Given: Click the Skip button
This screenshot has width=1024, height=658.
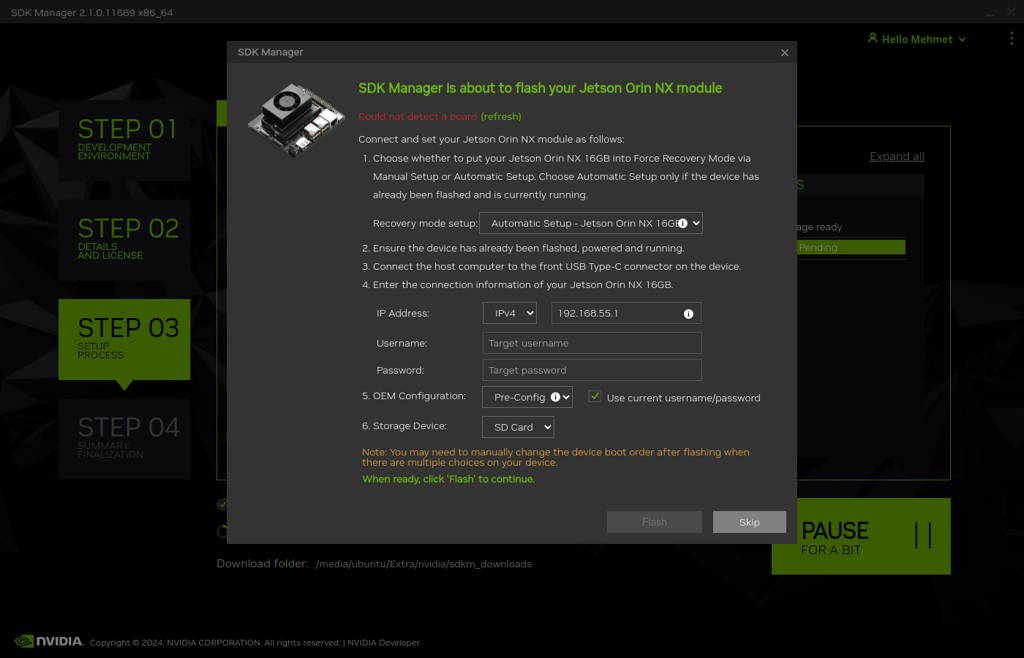Looking at the screenshot, I should [x=749, y=522].
